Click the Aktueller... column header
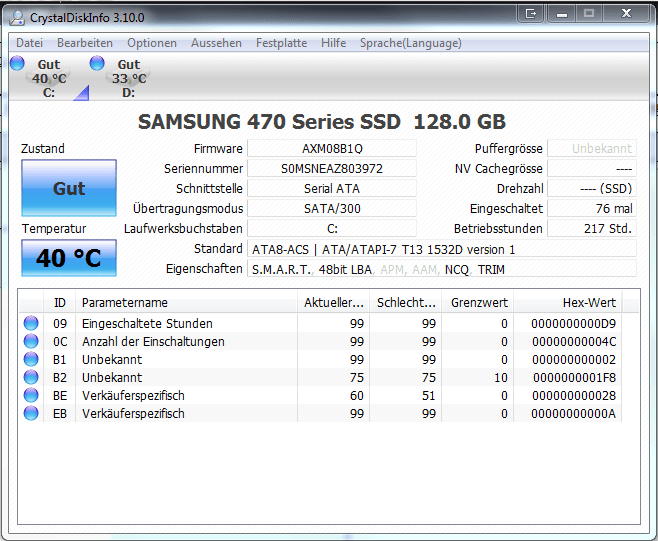 pyautogui.click(x=334, y=302)
